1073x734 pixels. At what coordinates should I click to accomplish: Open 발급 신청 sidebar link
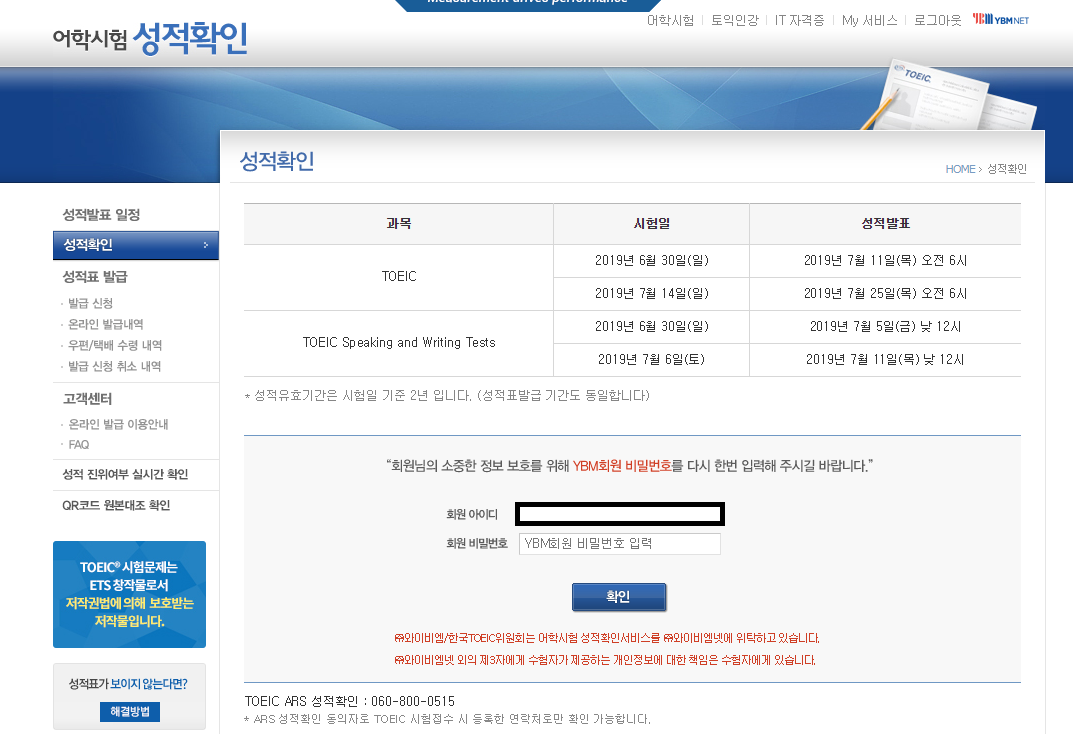click(x=90, y=303)
